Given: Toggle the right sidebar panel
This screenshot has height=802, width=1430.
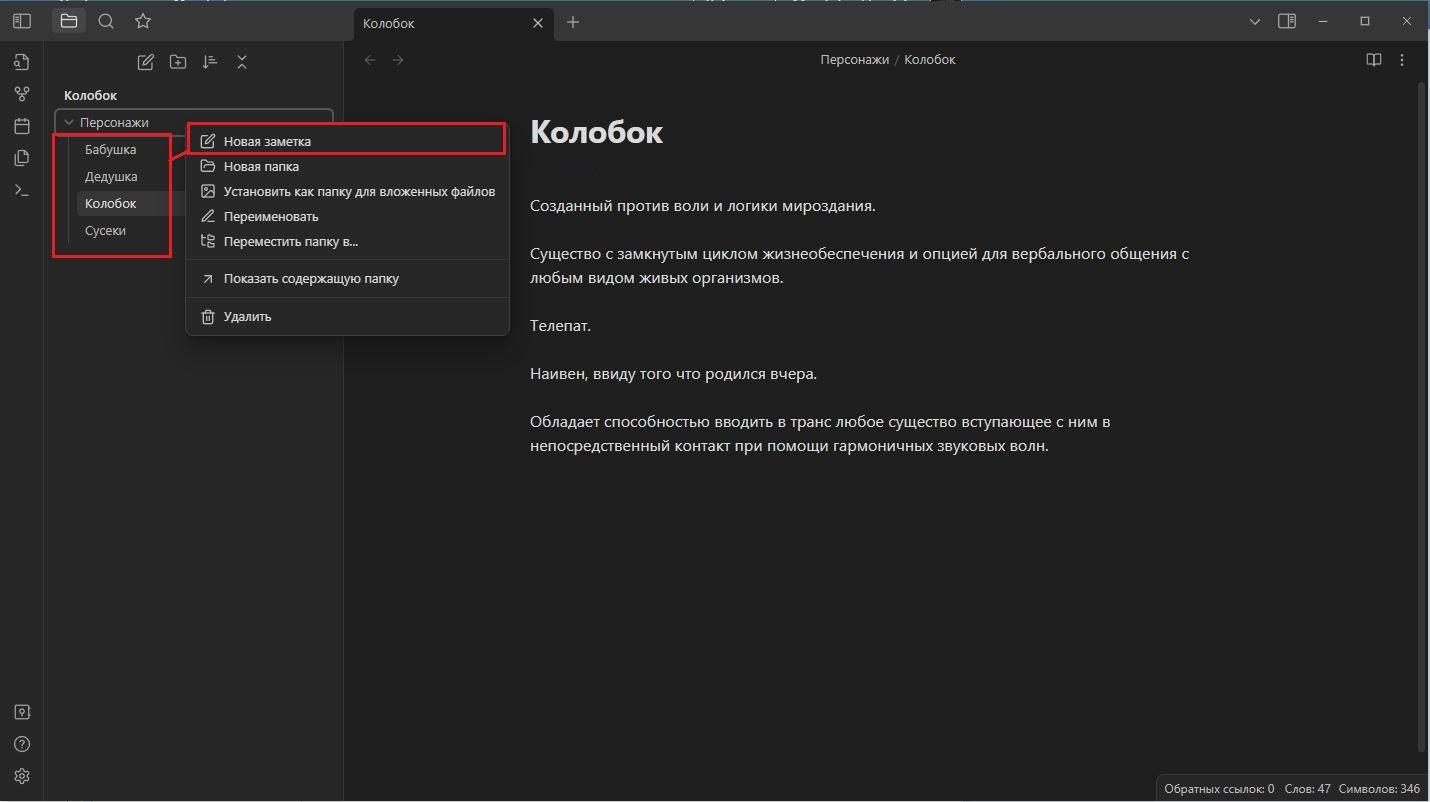Looking at the screenshot, I should click(1287, 21).
